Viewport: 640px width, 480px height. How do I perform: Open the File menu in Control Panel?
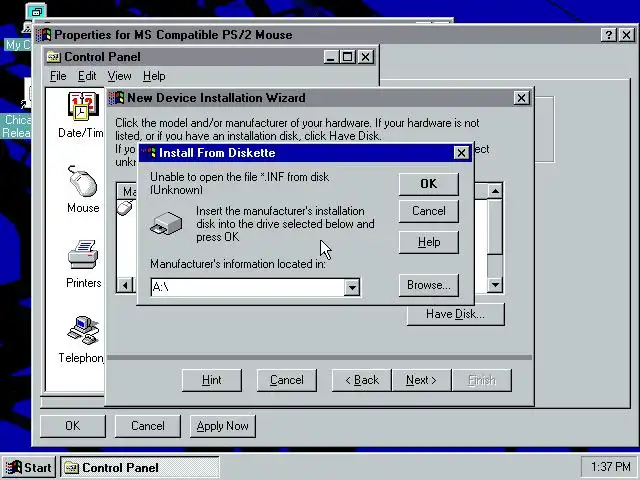point(58,76)
